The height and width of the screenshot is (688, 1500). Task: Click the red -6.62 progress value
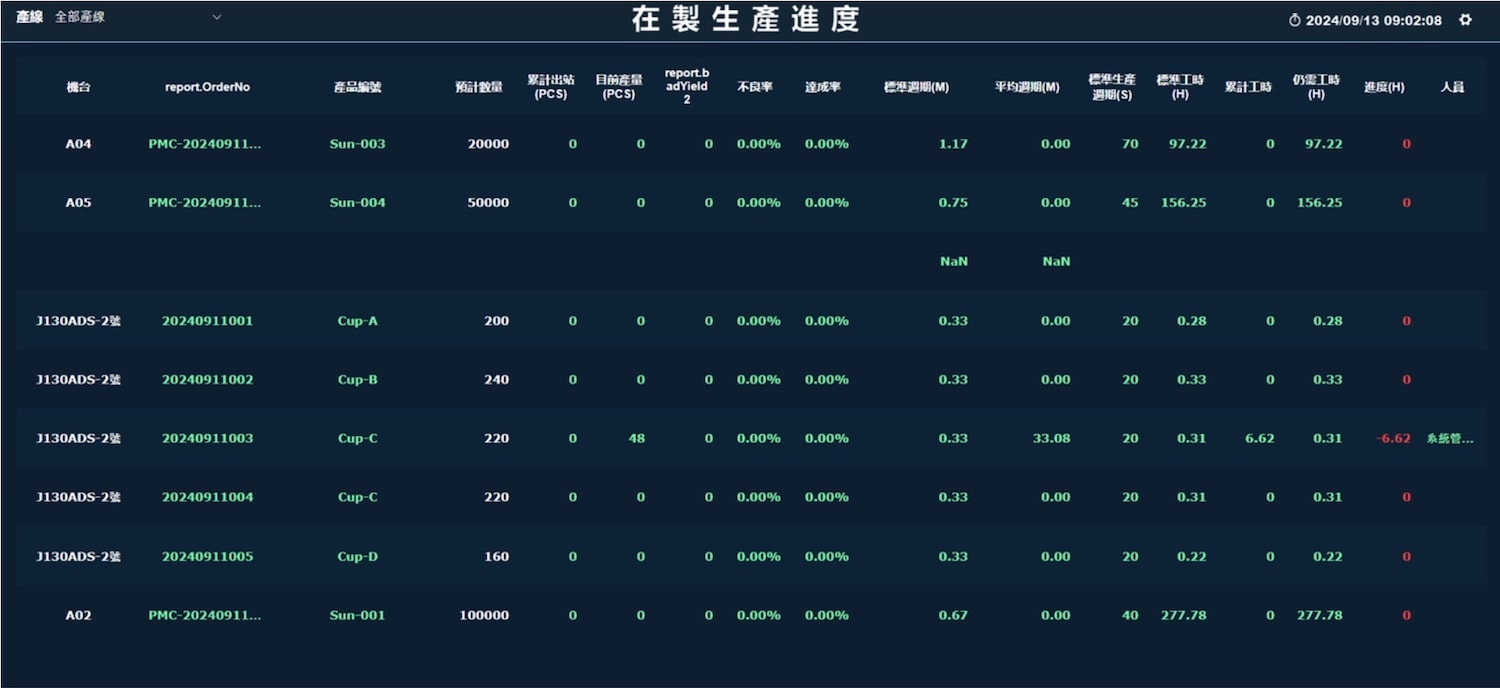click(1392, 438)
